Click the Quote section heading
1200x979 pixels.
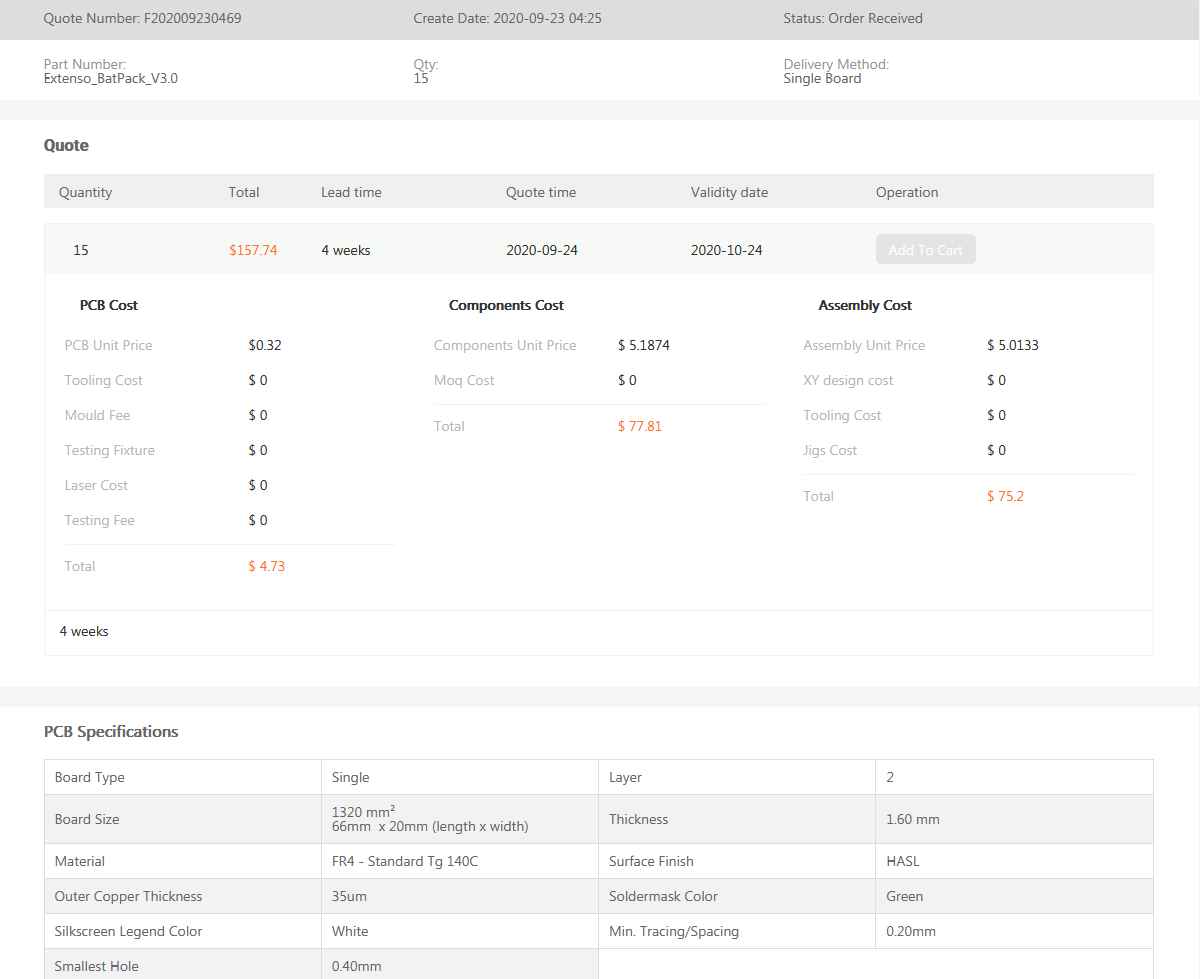click(x=66, y=145)
